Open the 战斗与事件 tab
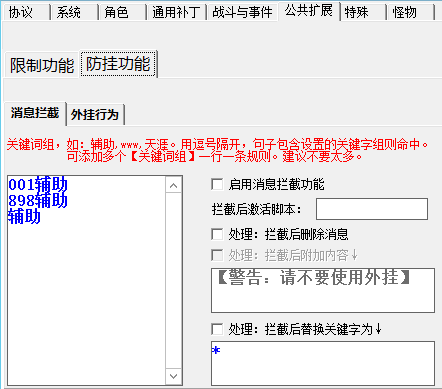This screenshot has height=389, width=442. point(242,12)
